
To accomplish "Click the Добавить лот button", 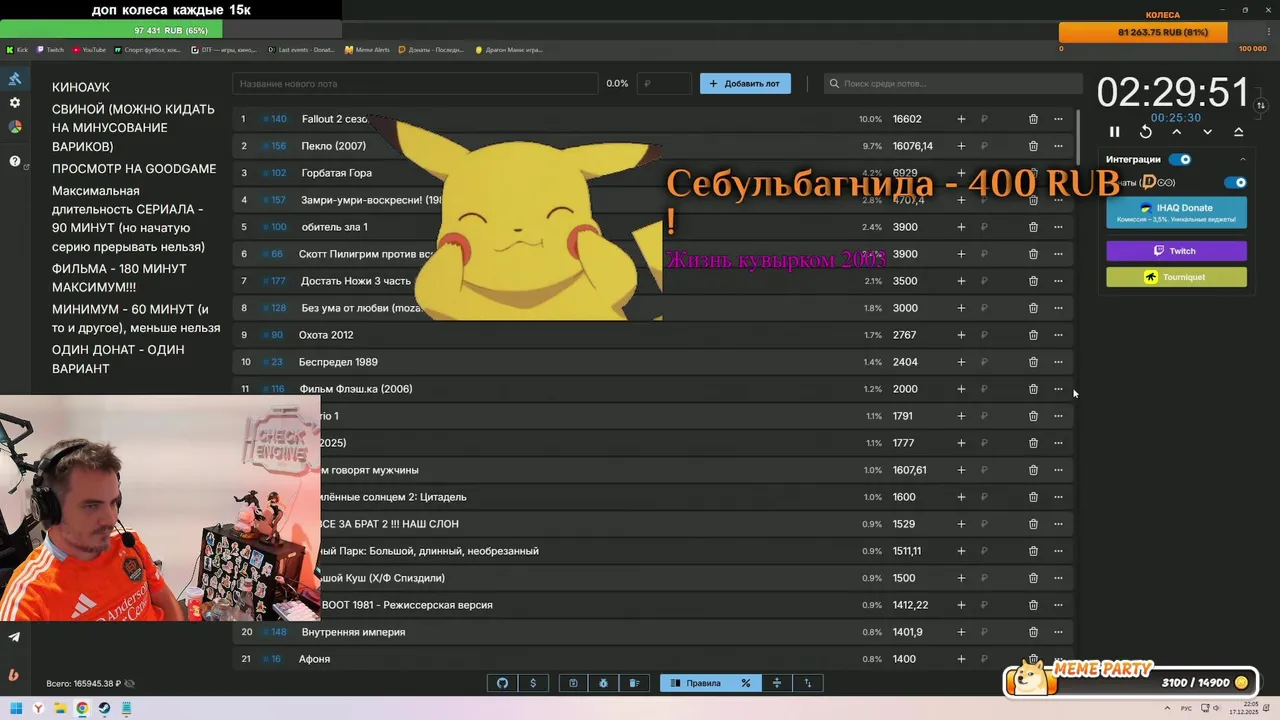I will coord(745,83).
